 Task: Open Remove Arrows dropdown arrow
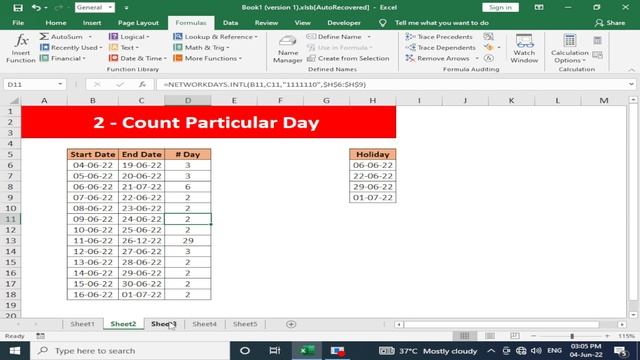[477, 58]
